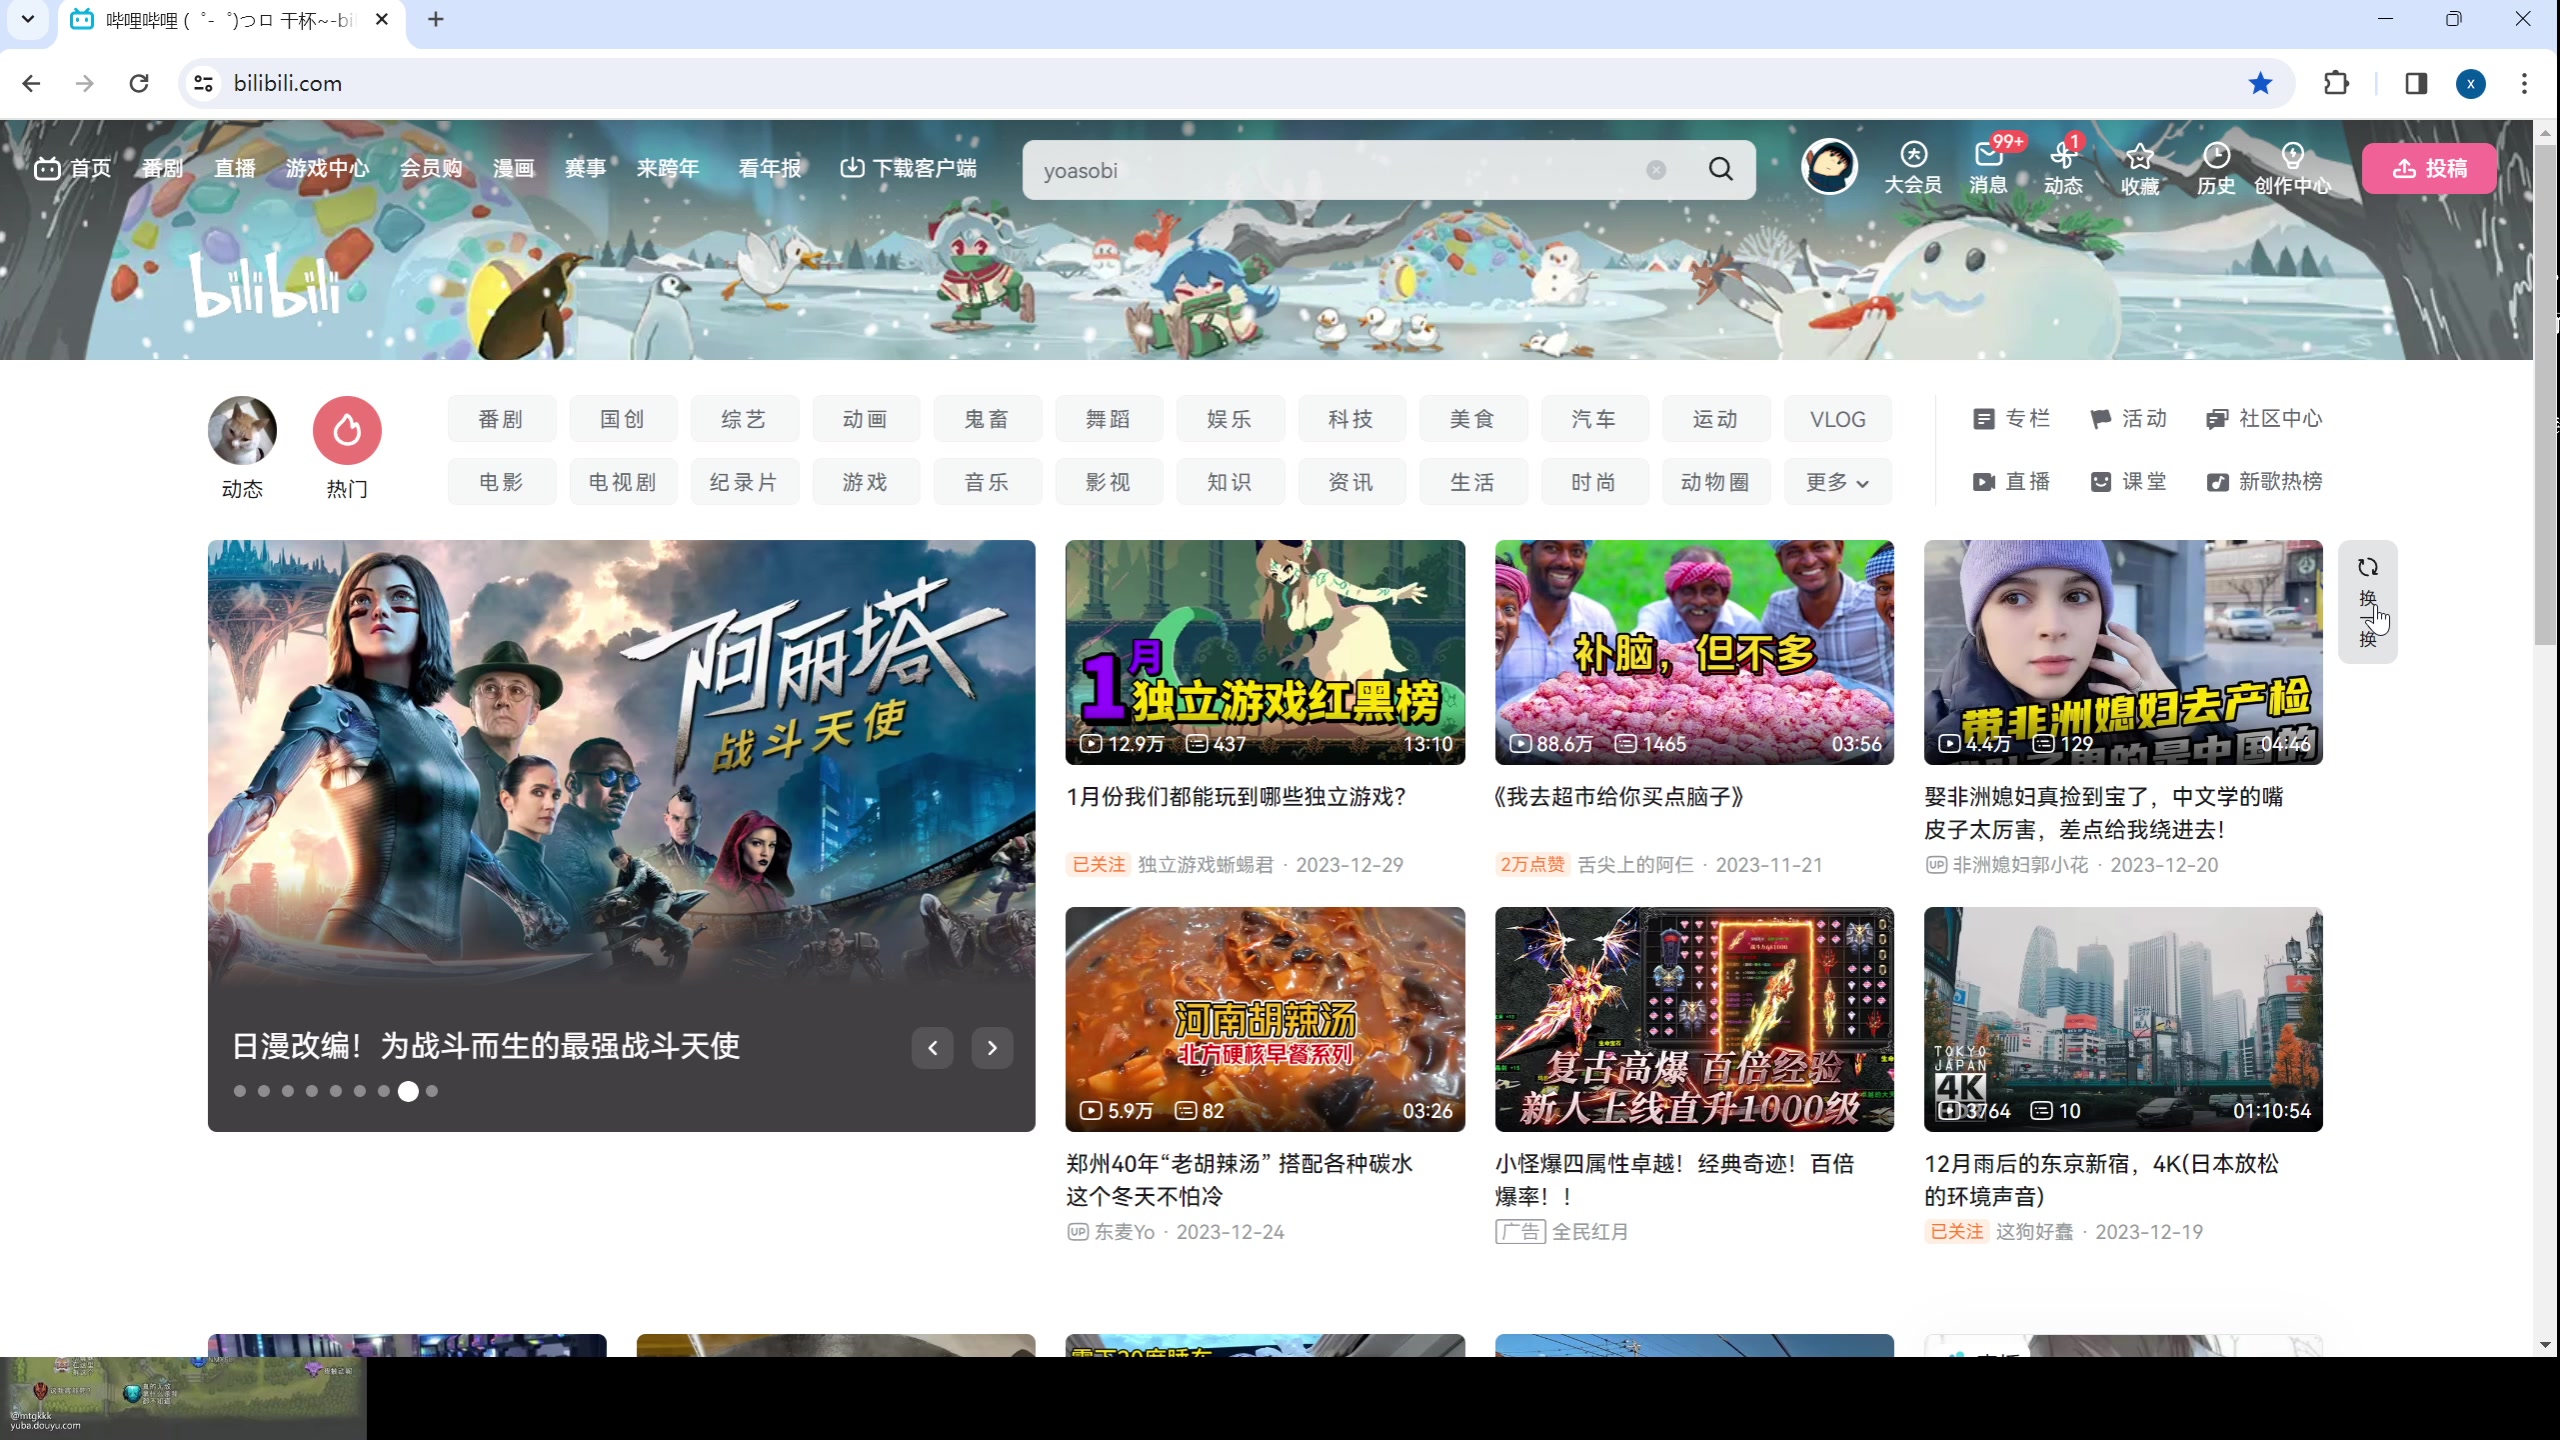Refresh recommendations with 换一换 button

pyautogui.click(x=2367, y=601)
